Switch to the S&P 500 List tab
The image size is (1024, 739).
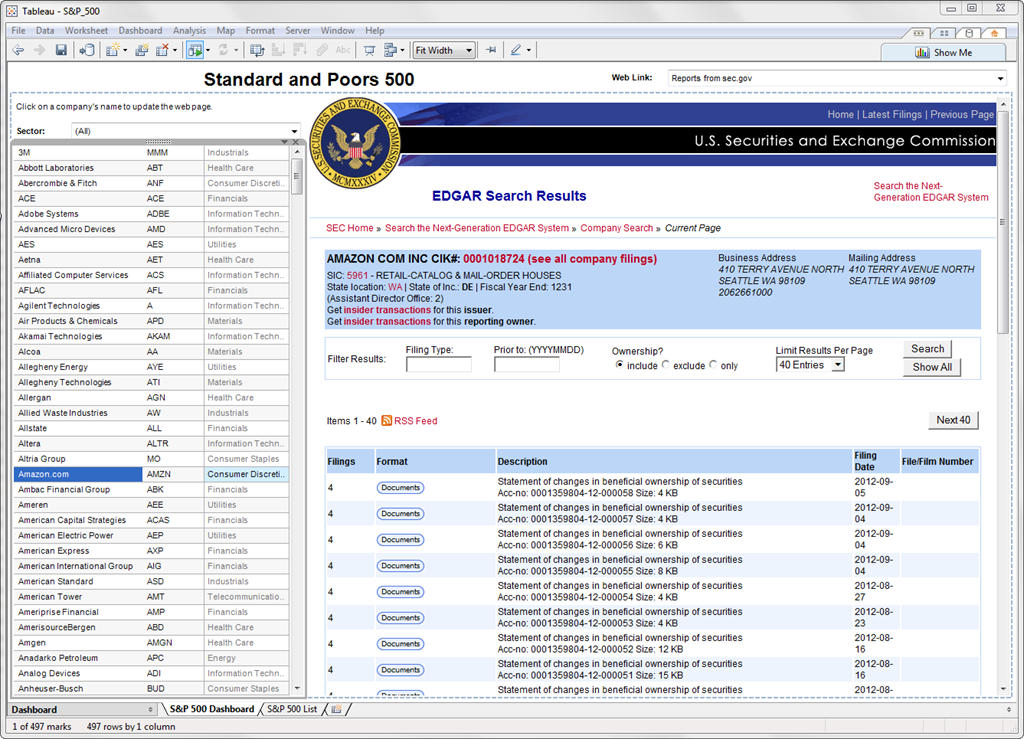pos(292,709)
